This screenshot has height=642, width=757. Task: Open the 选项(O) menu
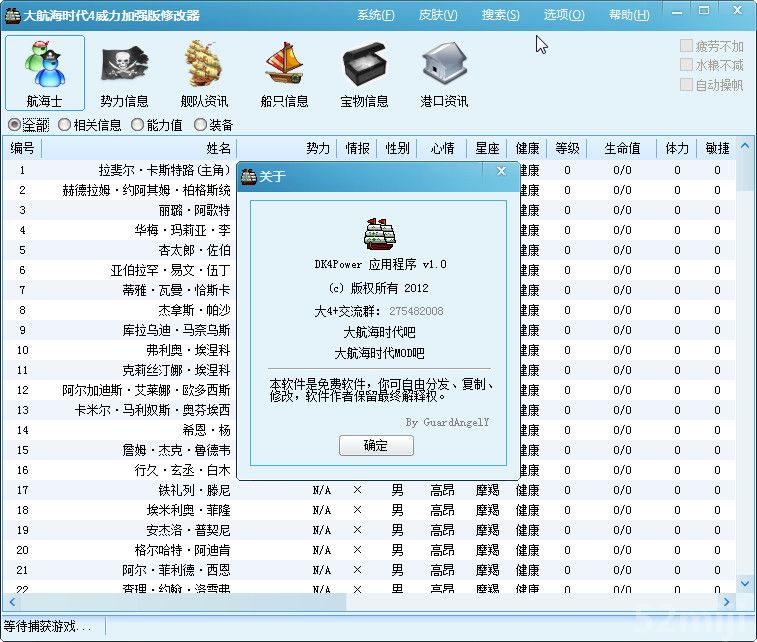pos(564,15)
